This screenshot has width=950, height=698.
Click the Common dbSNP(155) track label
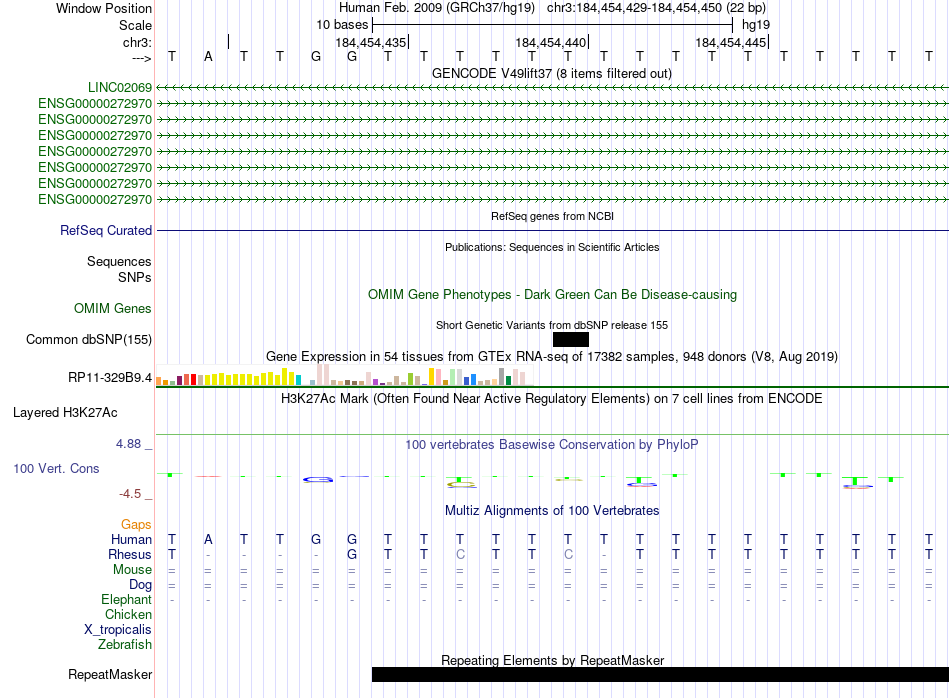tap(89, 339)
